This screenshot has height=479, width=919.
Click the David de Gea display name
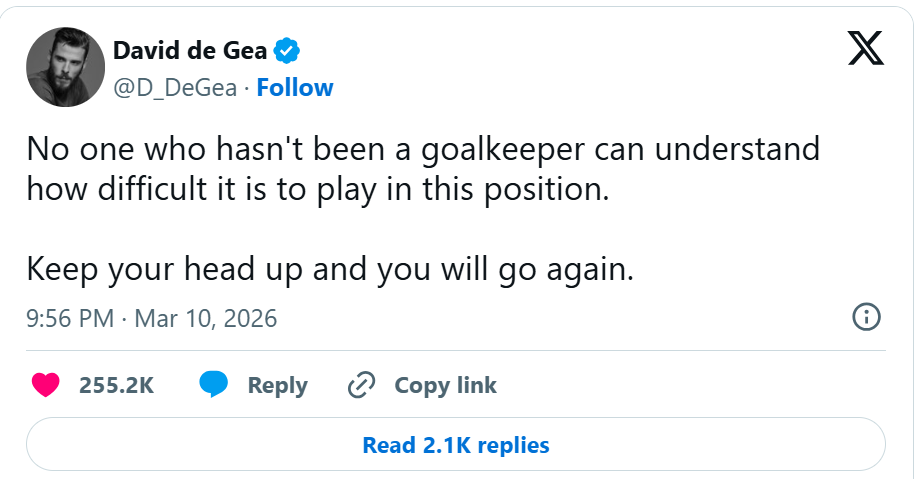[190, 49]
